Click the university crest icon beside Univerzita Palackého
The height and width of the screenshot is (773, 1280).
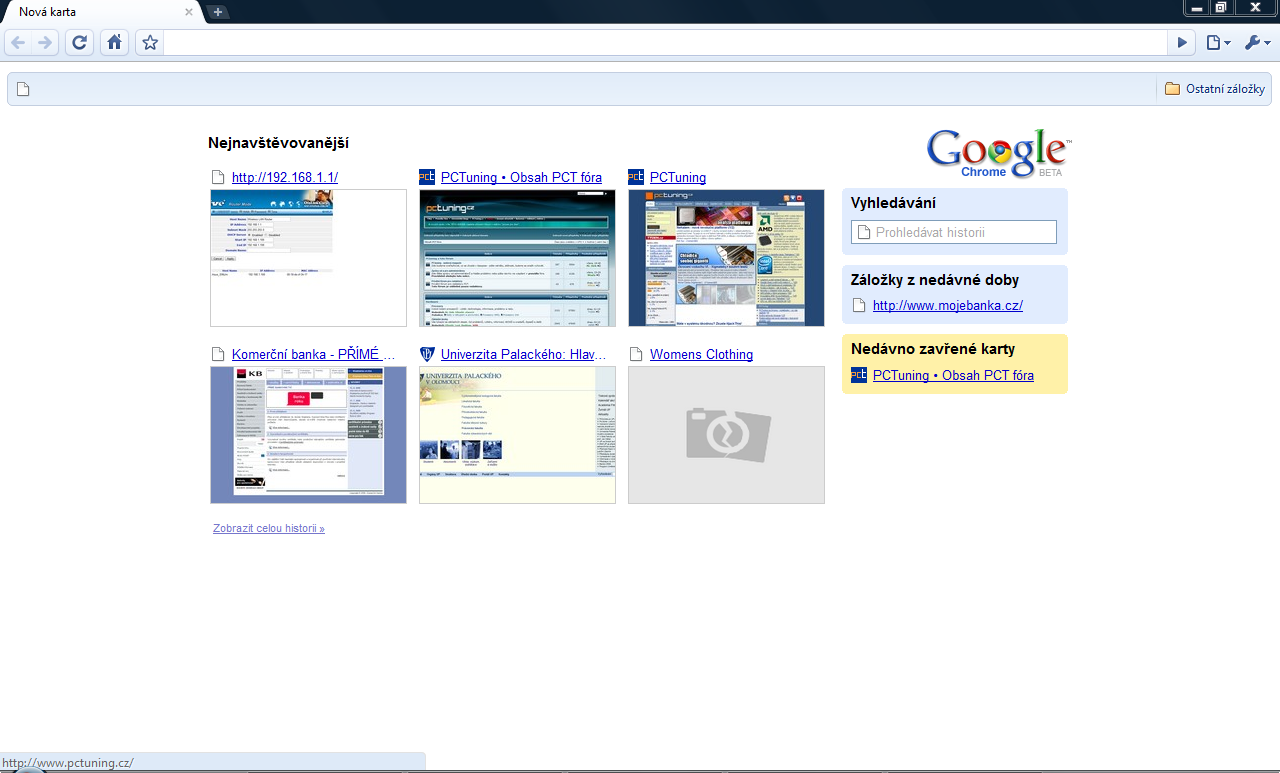(427, 354)
